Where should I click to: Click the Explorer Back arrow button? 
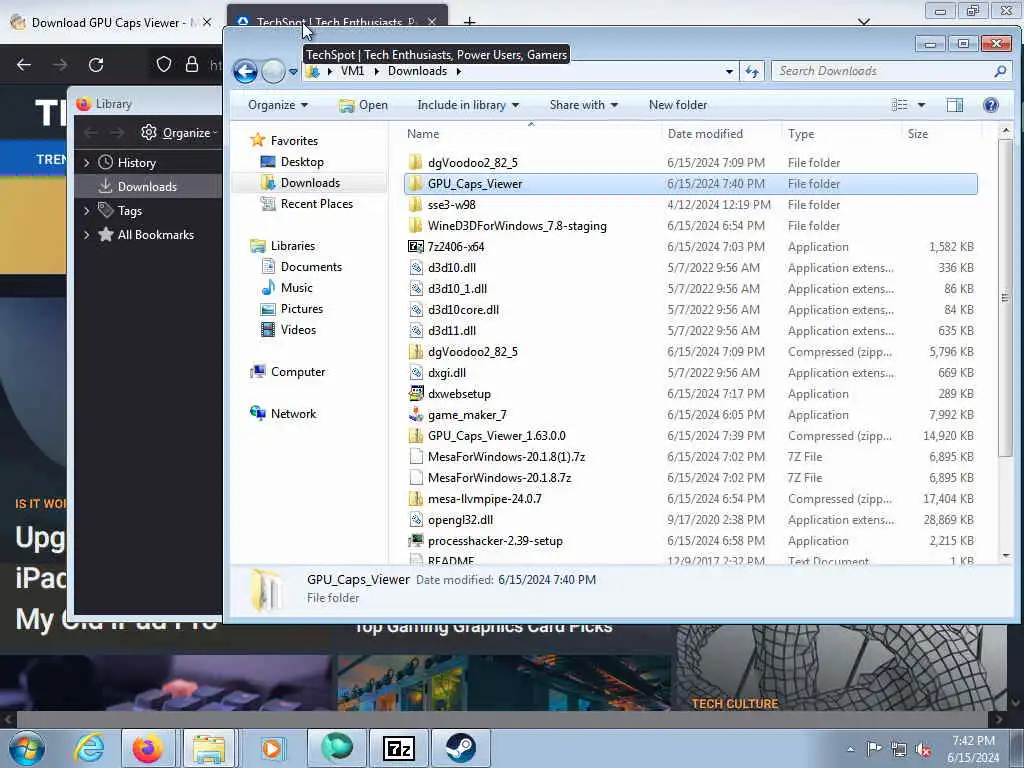pos(246,71)
